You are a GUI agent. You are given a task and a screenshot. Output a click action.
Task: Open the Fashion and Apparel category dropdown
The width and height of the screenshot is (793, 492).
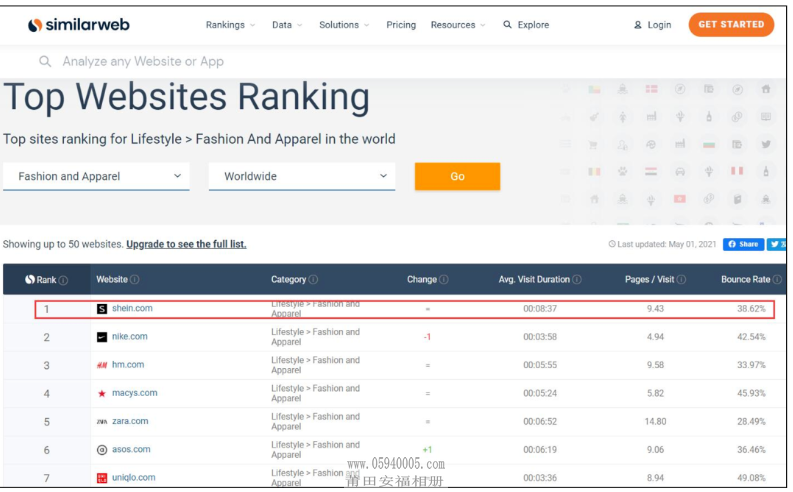pyautogui.click(x=96, y=176)
